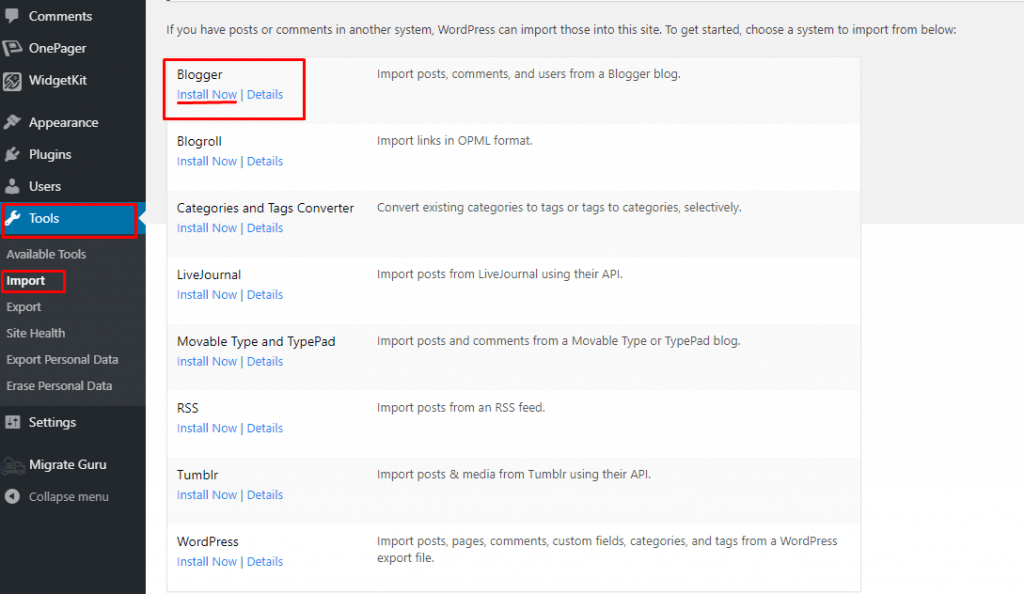View Details for the Blogroll importer

pyautogui.click(x=264, y=161)
